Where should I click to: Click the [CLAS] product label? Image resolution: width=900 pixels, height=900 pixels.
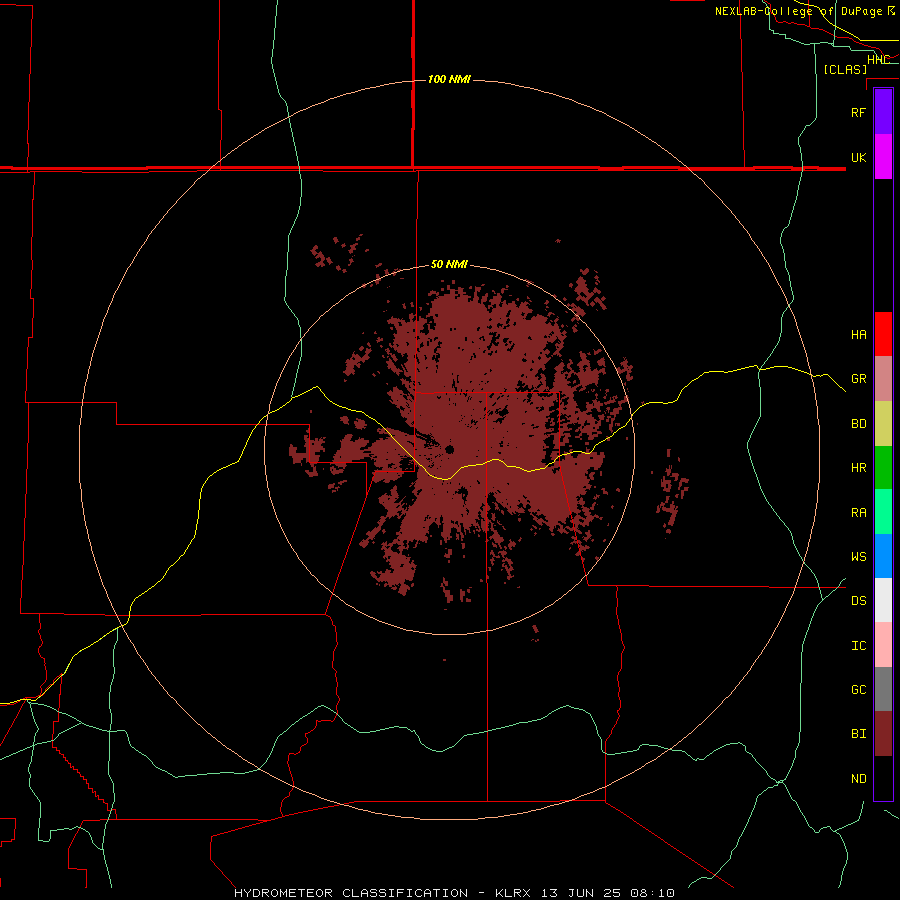845,69
